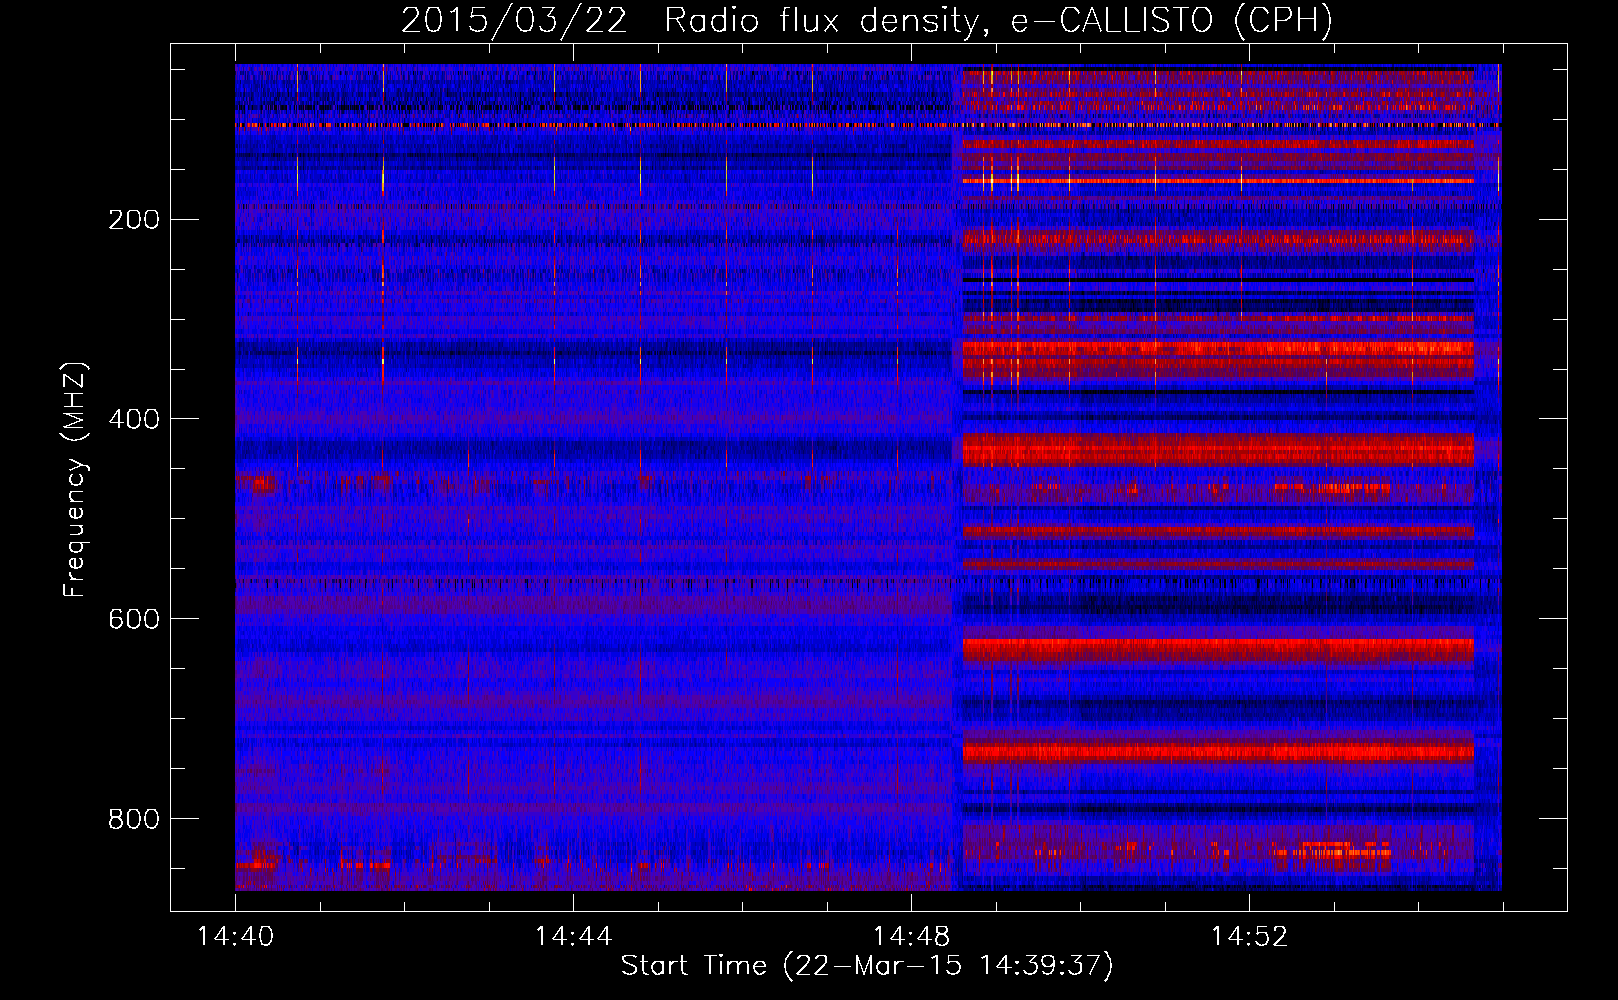The height and width of the screenshot is (1000, 1618).
Task: Click the 600 frequency tick label
Action: pyautogui.click(x=134, y=619)
